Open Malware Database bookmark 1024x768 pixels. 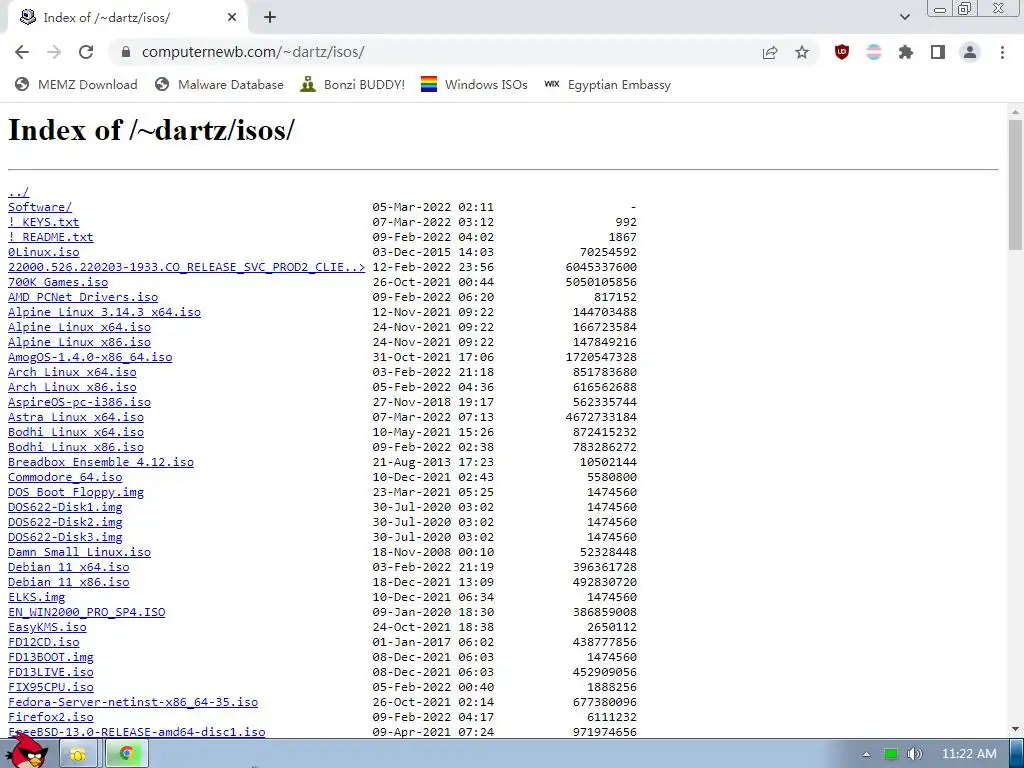tap(219, 84)
